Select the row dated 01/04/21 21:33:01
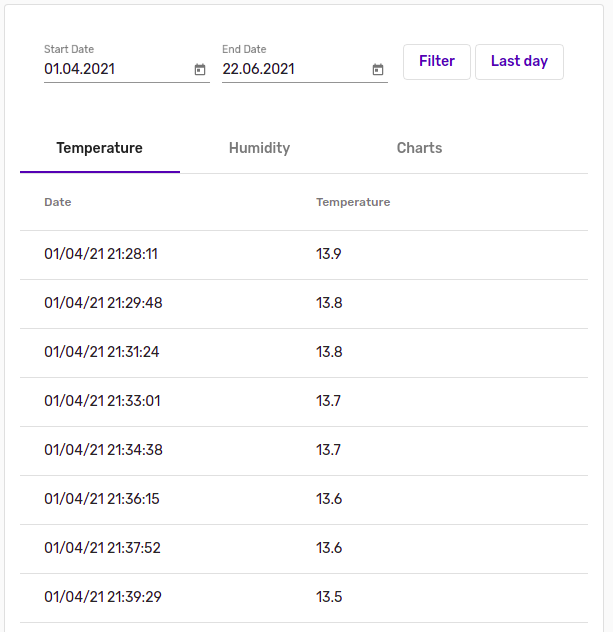 pos(304,402)
